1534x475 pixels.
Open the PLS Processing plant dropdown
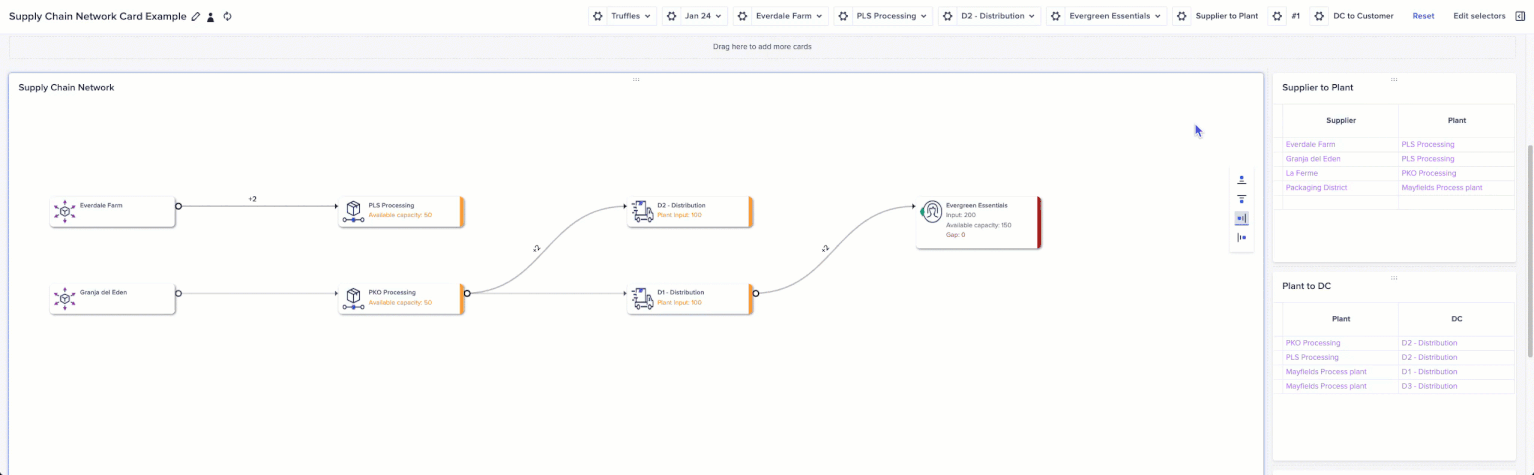(x=892, y=16)
